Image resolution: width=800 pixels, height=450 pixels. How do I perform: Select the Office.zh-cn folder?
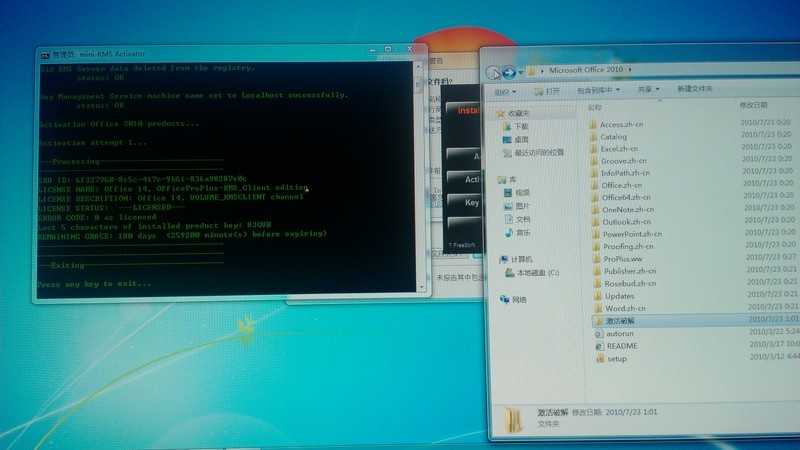tap(616, 185)
